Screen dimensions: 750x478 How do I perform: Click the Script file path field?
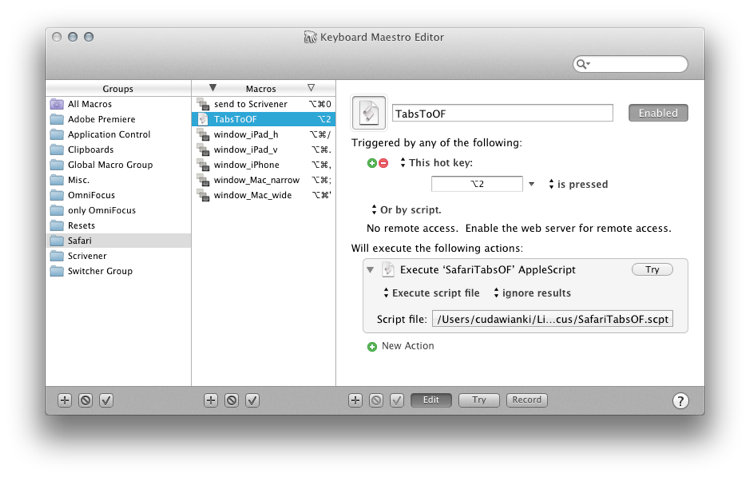click(x=552, y=319)
